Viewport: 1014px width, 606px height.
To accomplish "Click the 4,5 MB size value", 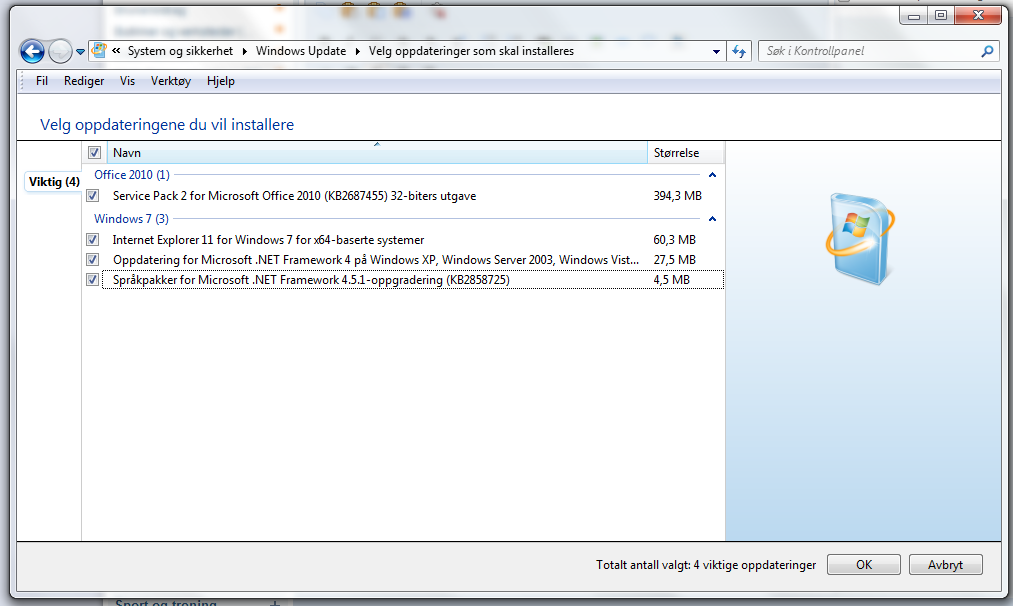I will [x=671, y=279].
